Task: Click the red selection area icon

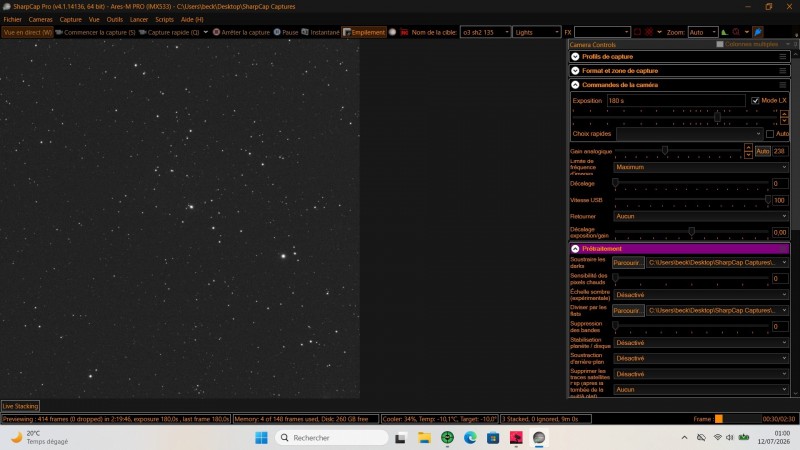Action: [x=637, y=32]
